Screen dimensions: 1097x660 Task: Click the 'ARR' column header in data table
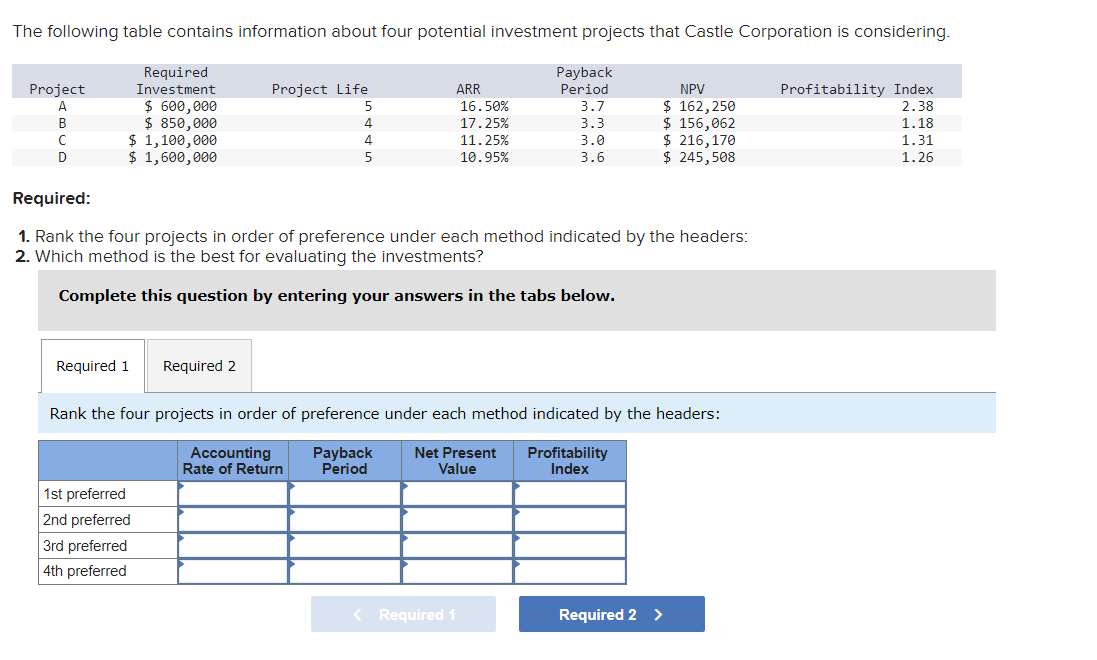click(x=468, y=90)
